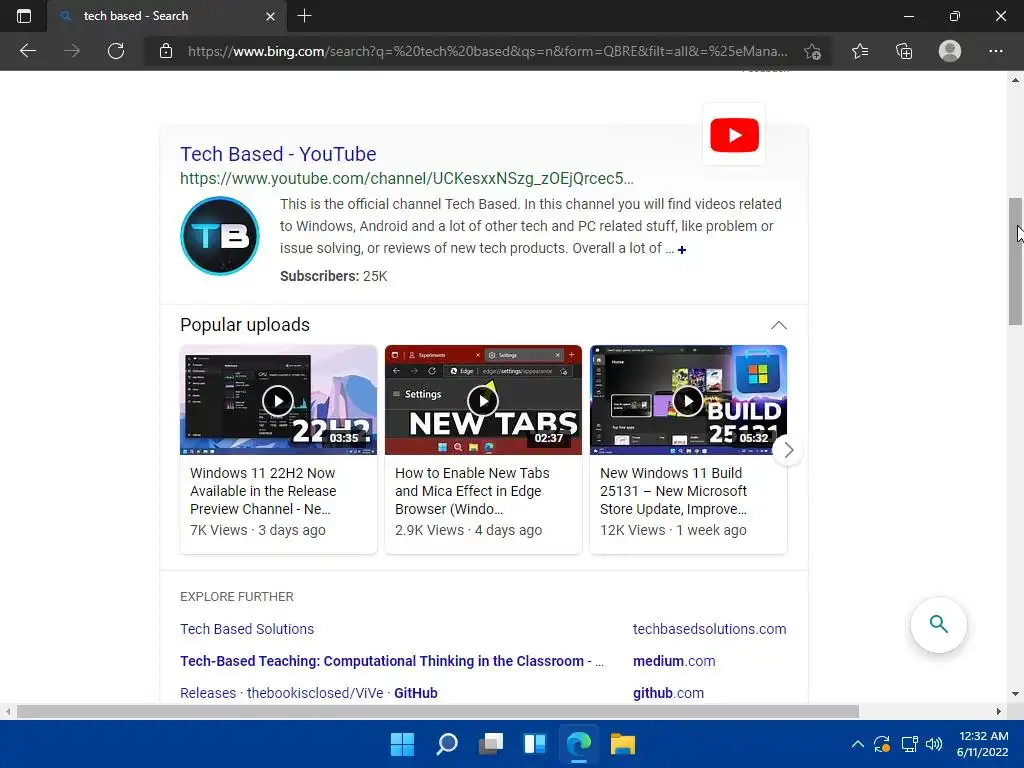Open the medium.com link
The image size is (1024, 768).
[x=674, y=661]
